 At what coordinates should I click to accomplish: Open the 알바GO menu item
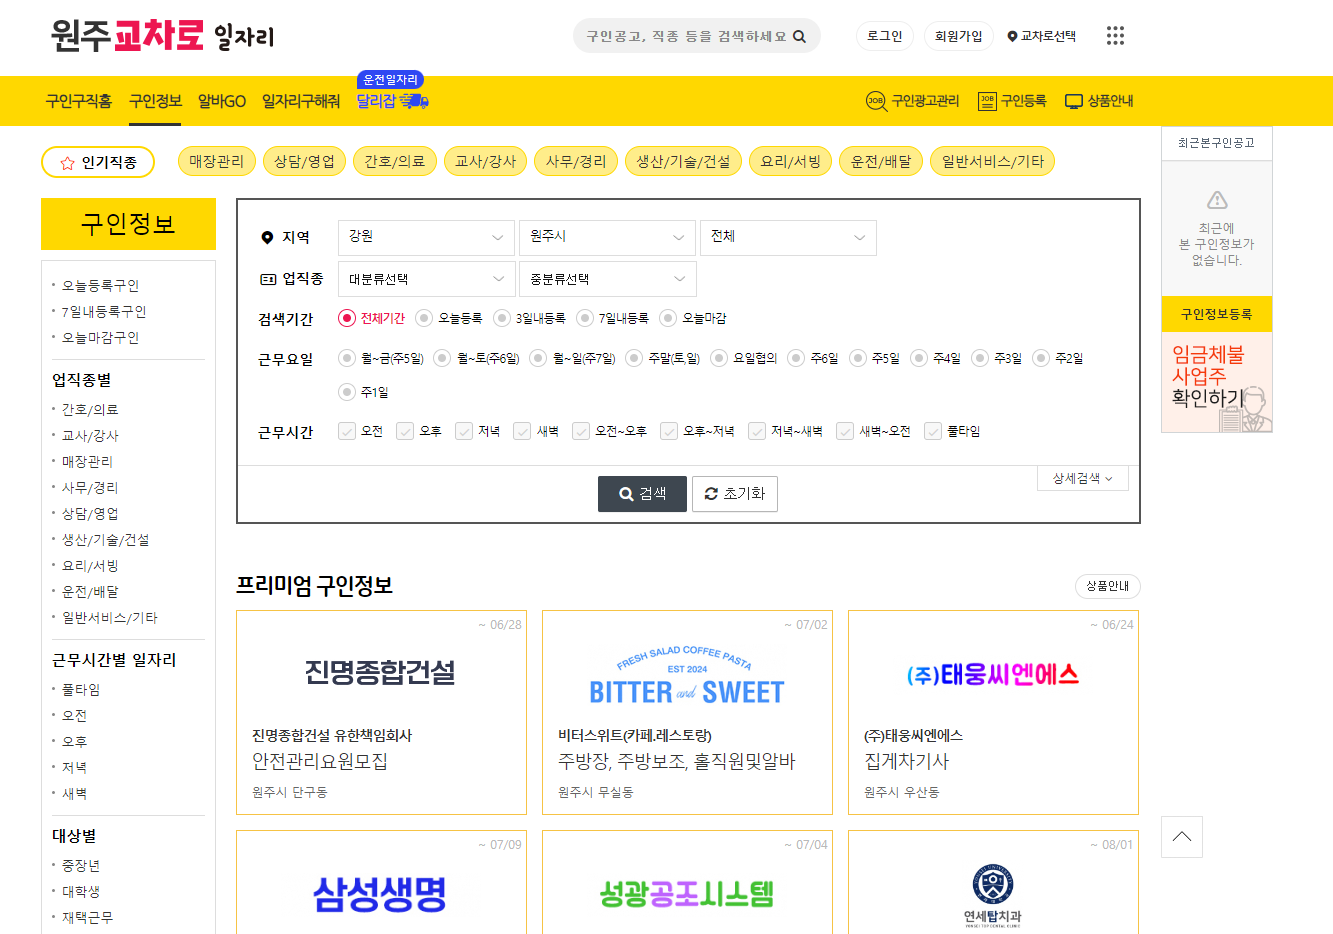point(222,101)
